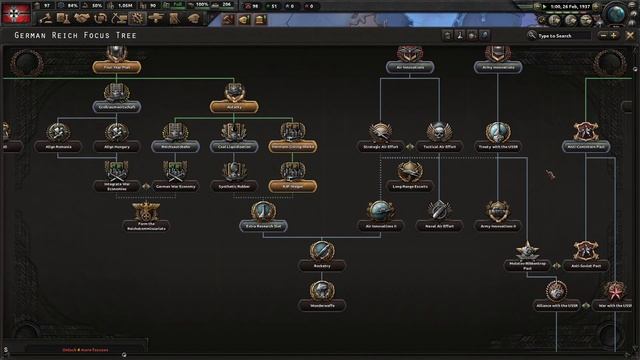Click the factories 90 indicator
Image resolution: width=640 pixels, height=360 pixels.
click(x=149, y=6)
